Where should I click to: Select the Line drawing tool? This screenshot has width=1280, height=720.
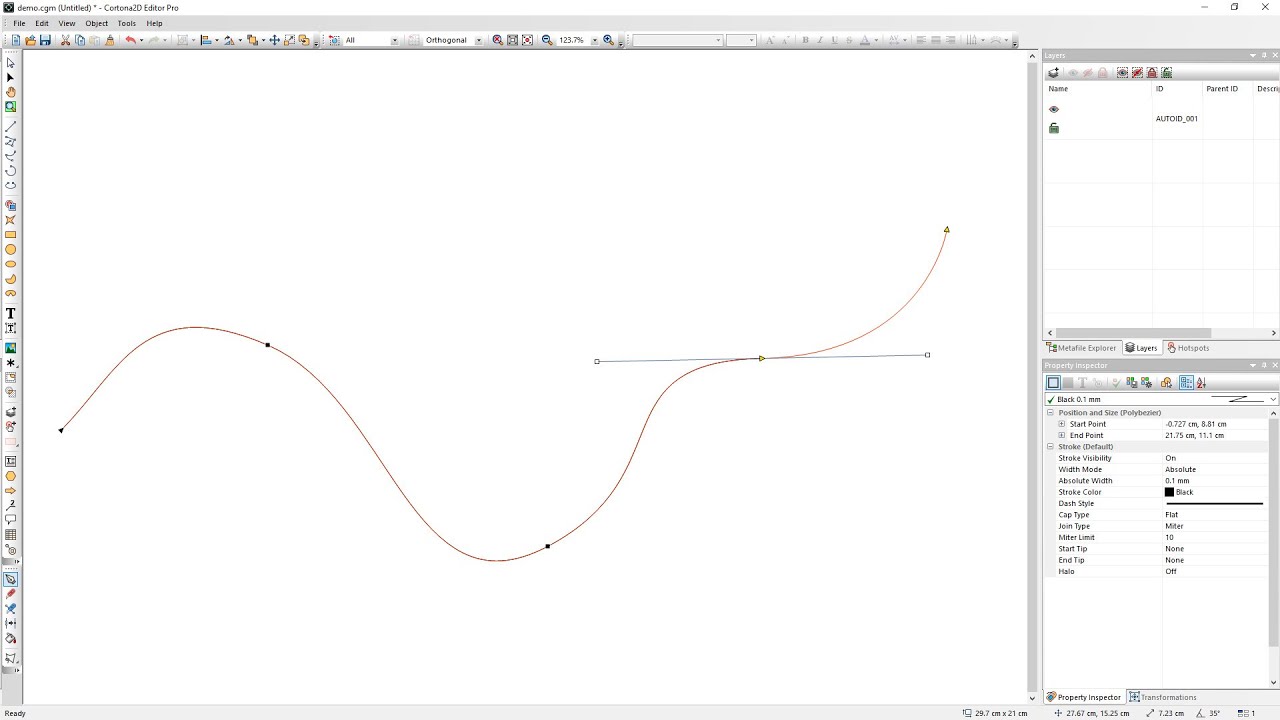(x=11, y=127)
